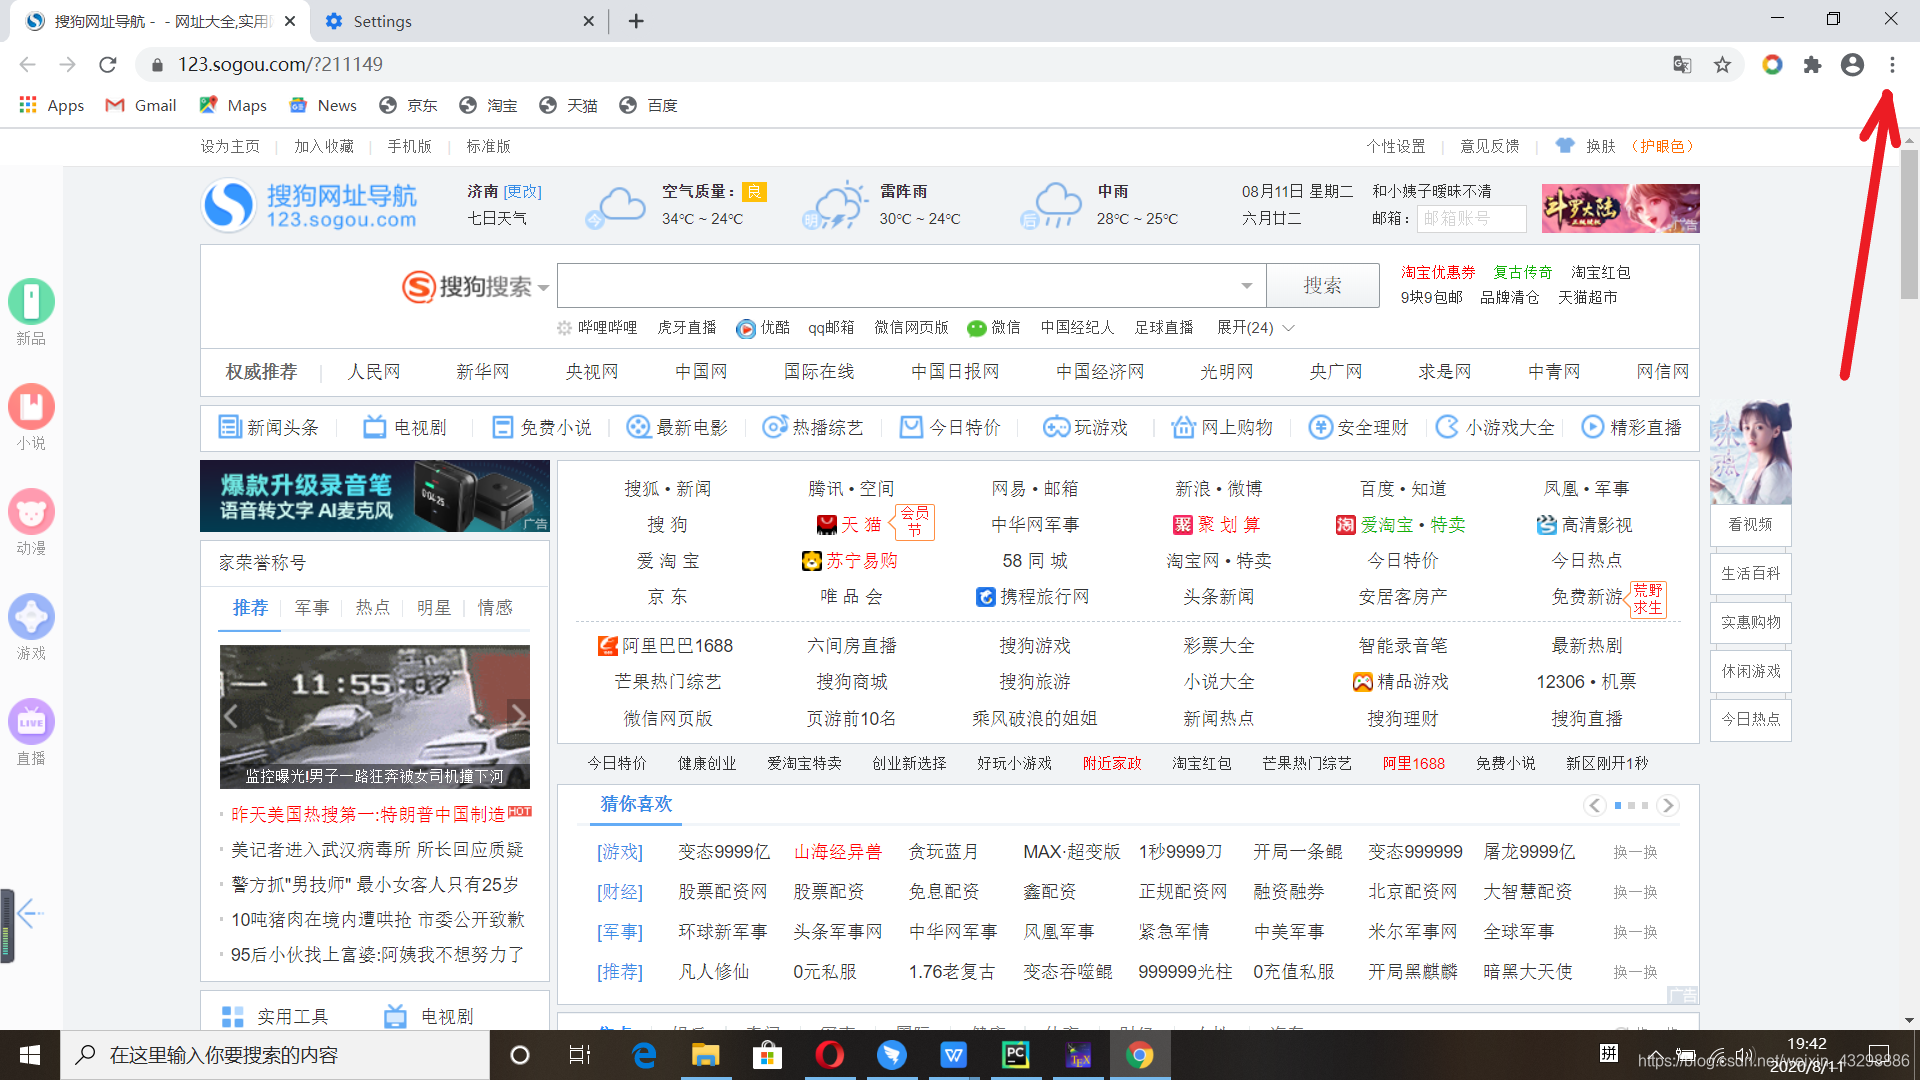This screenshot has height=1080, width=1920.
Task: Change city with 更改 link
Action: 522,191
